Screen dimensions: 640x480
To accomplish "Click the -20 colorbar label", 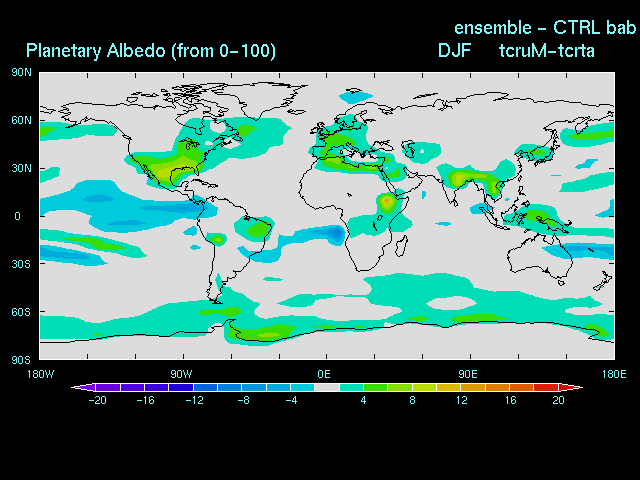I will pyautogui.click(x=97, y=400).
